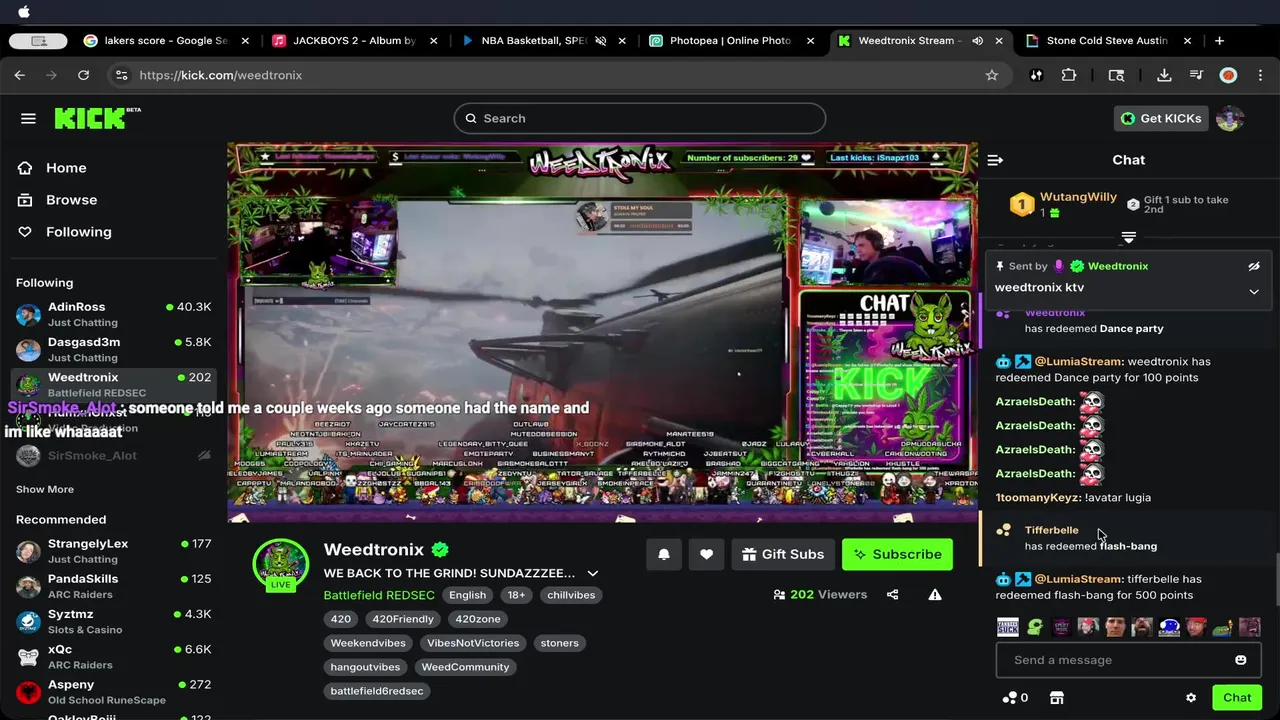Open PandaSkills recommended channel
Image resolution: width=1280 pixels, height=720 pixels.
[113, 586]
